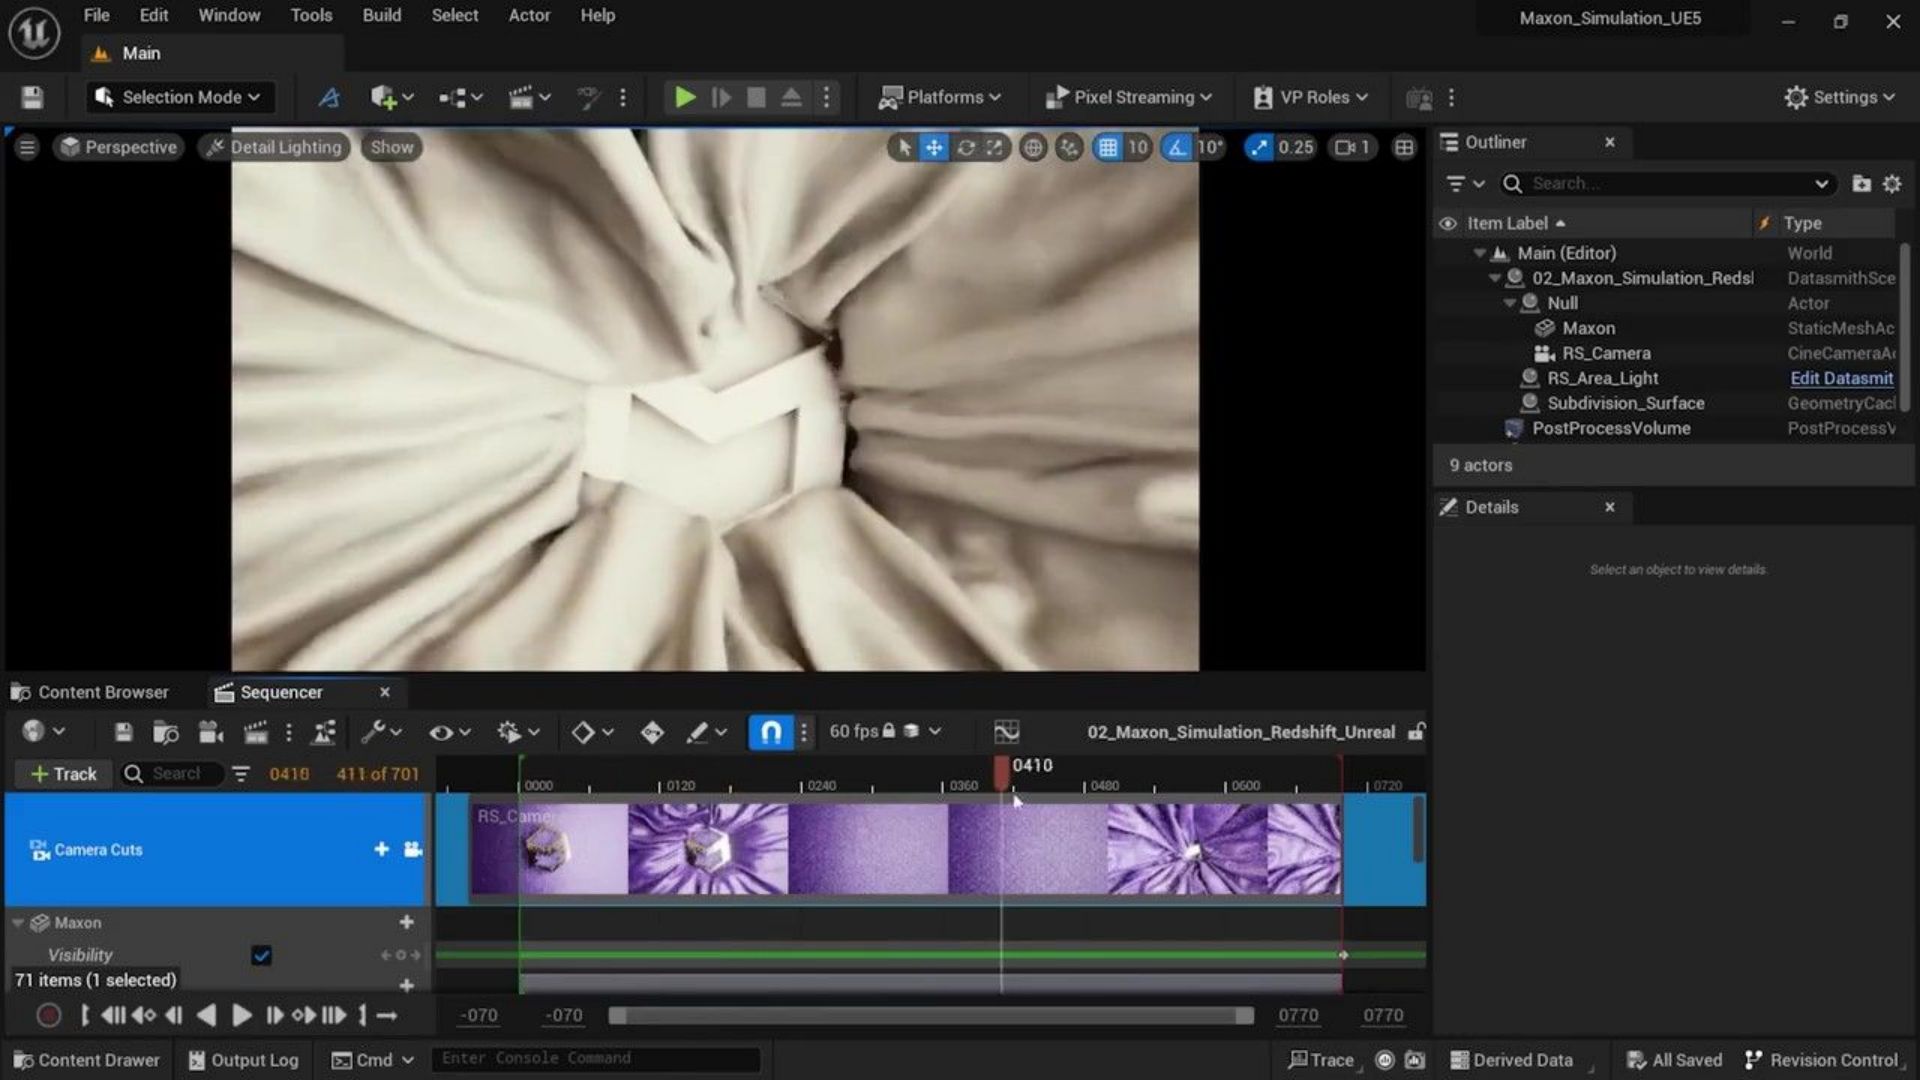The image size is (1920, 1080).
Task: Select the Sequencer tab panel
Action: pos(281,691)
